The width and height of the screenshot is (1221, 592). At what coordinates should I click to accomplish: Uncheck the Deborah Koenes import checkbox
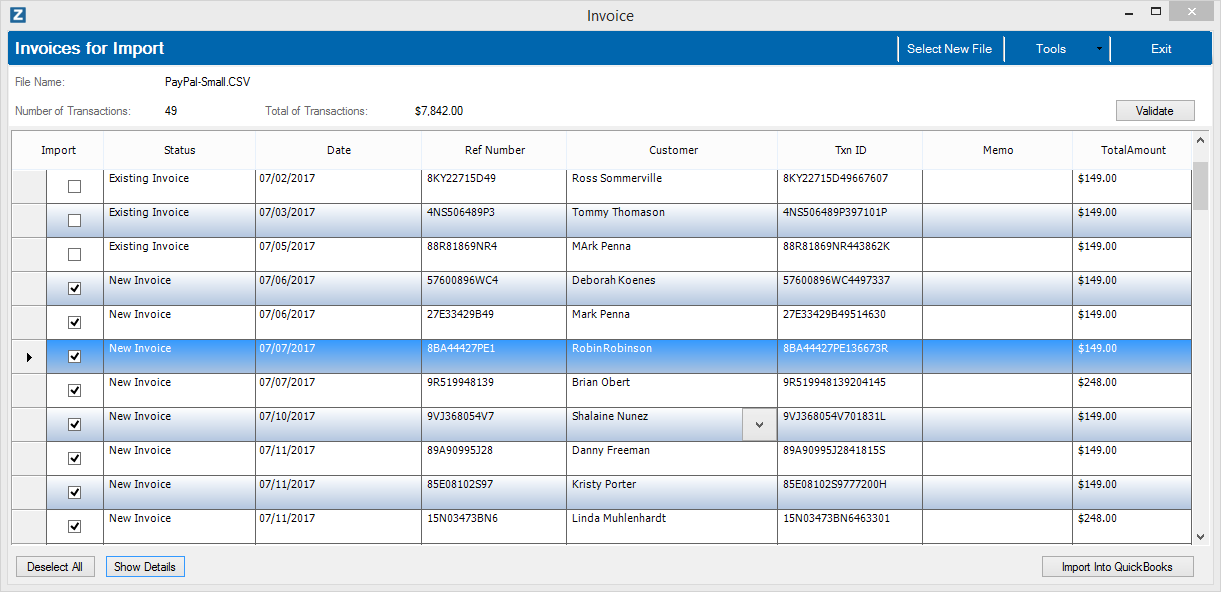pos(74,289)
